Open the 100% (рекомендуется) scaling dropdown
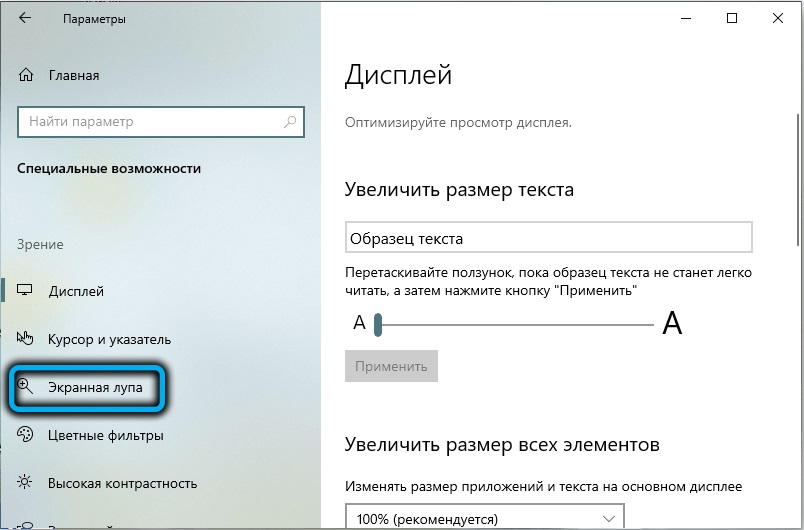The height and width of the screenshot is (530, 804). [485, 518]
